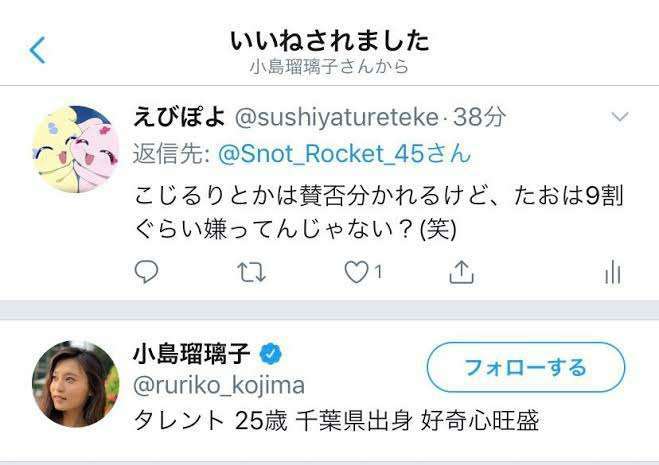This screenshot has height=465, width=659.
Task: Open the 小島瑠璃子 display name
Action: click(x=192, y=354)
